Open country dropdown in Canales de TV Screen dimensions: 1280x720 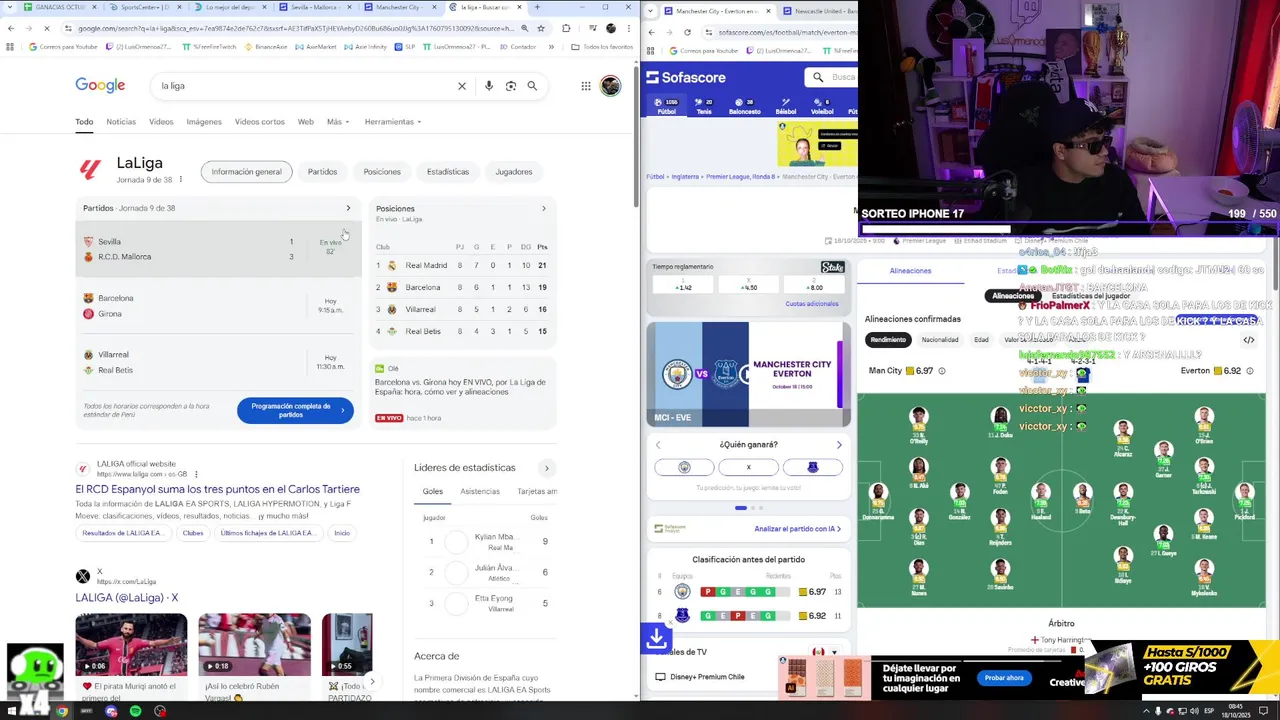(x=826, y=652)
